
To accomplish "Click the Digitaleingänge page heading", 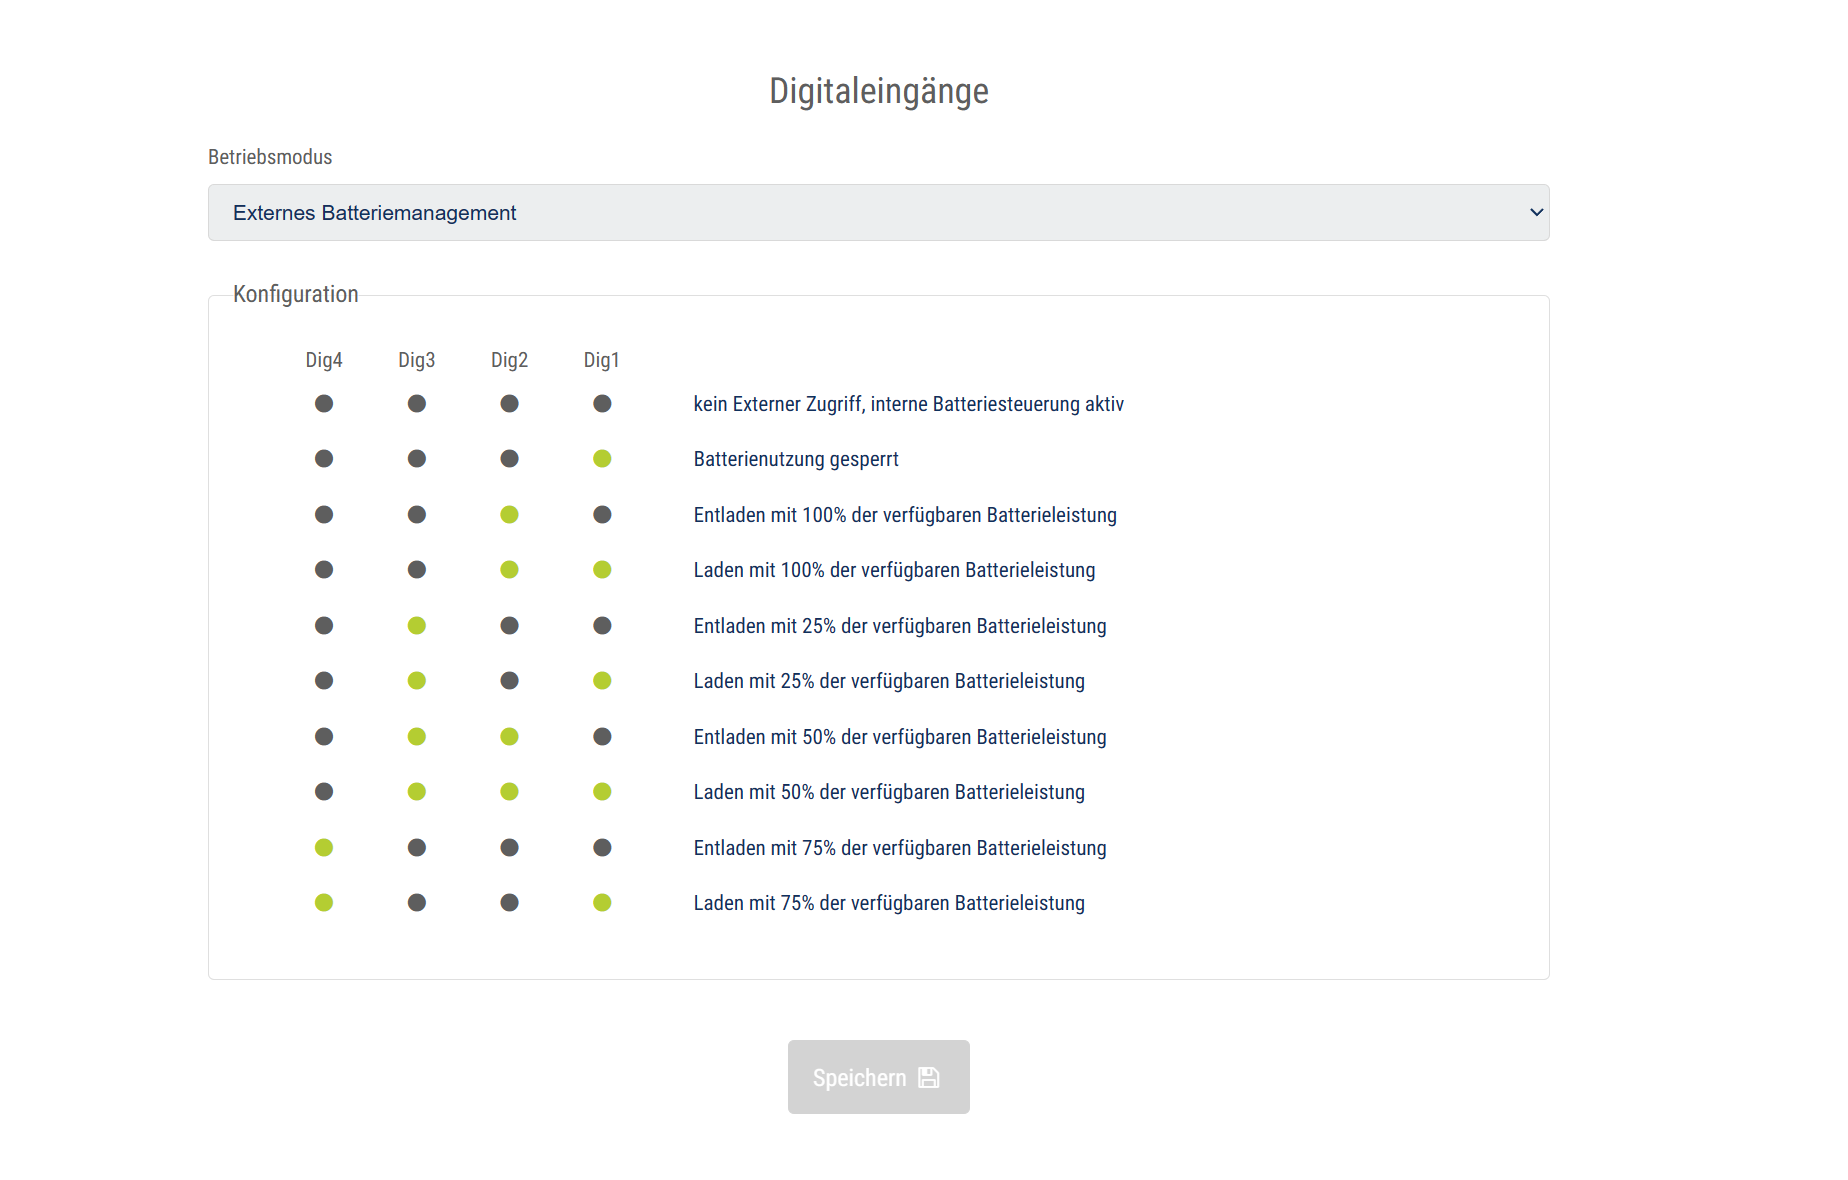I will (x=878, y=91).
